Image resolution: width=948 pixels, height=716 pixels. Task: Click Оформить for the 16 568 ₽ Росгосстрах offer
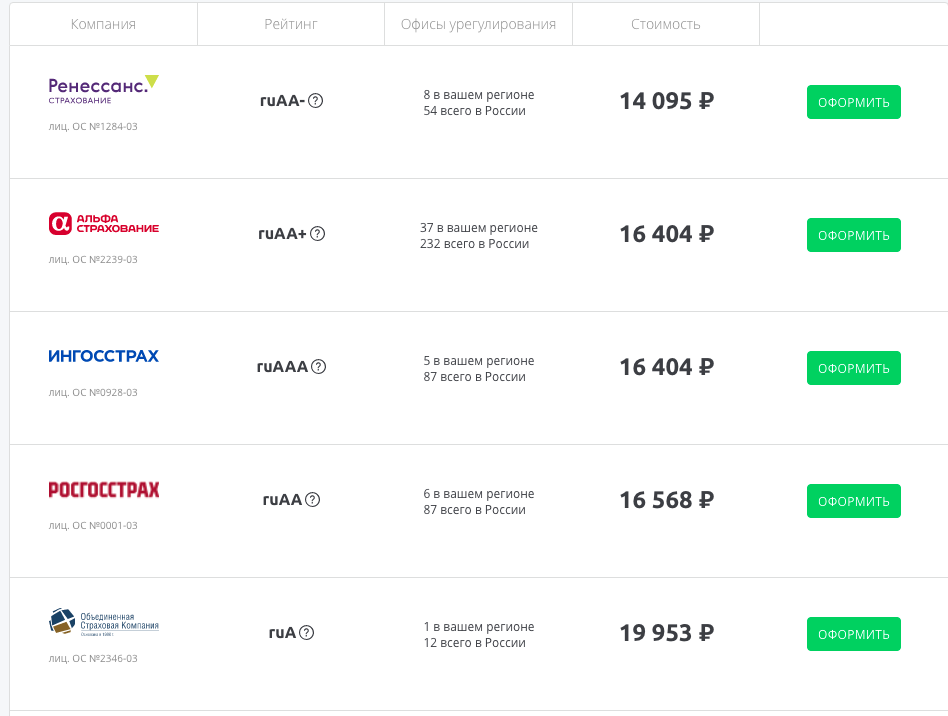coord(854,501)
